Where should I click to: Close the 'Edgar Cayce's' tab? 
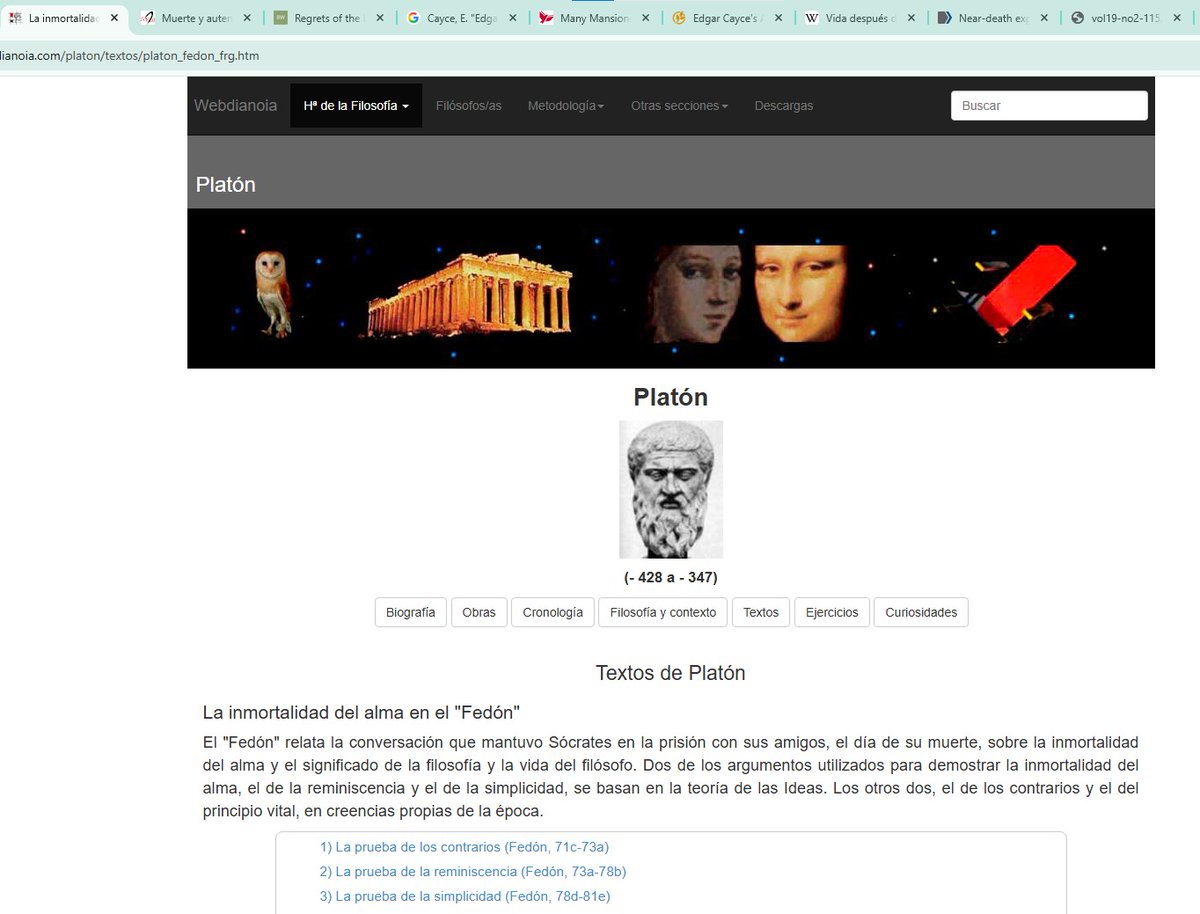point(778,18)
